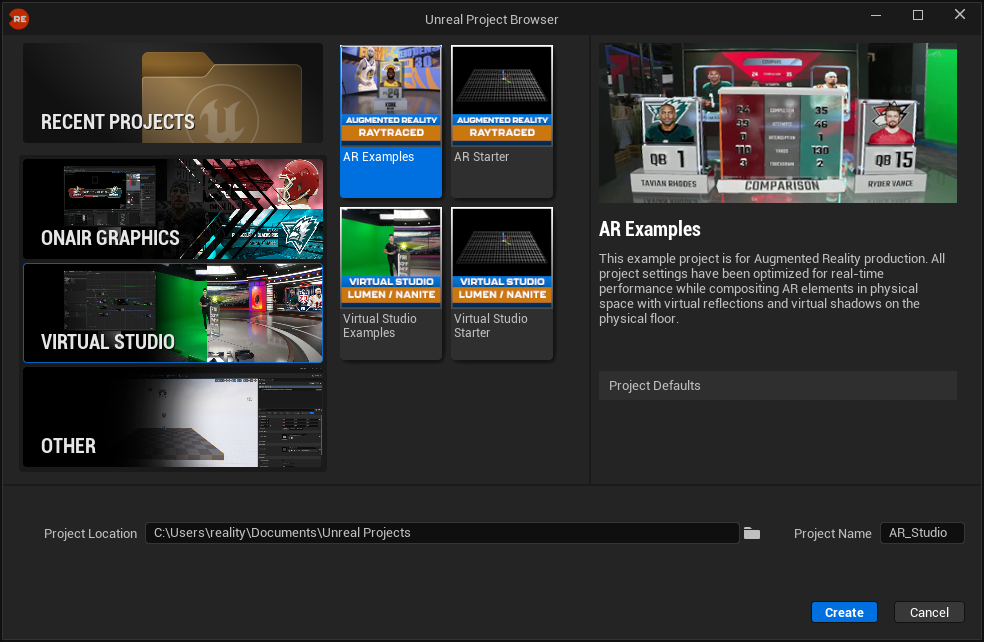Click the AR Examples heading text
Viewport: 984px width, 642px height.
(650, 230)
